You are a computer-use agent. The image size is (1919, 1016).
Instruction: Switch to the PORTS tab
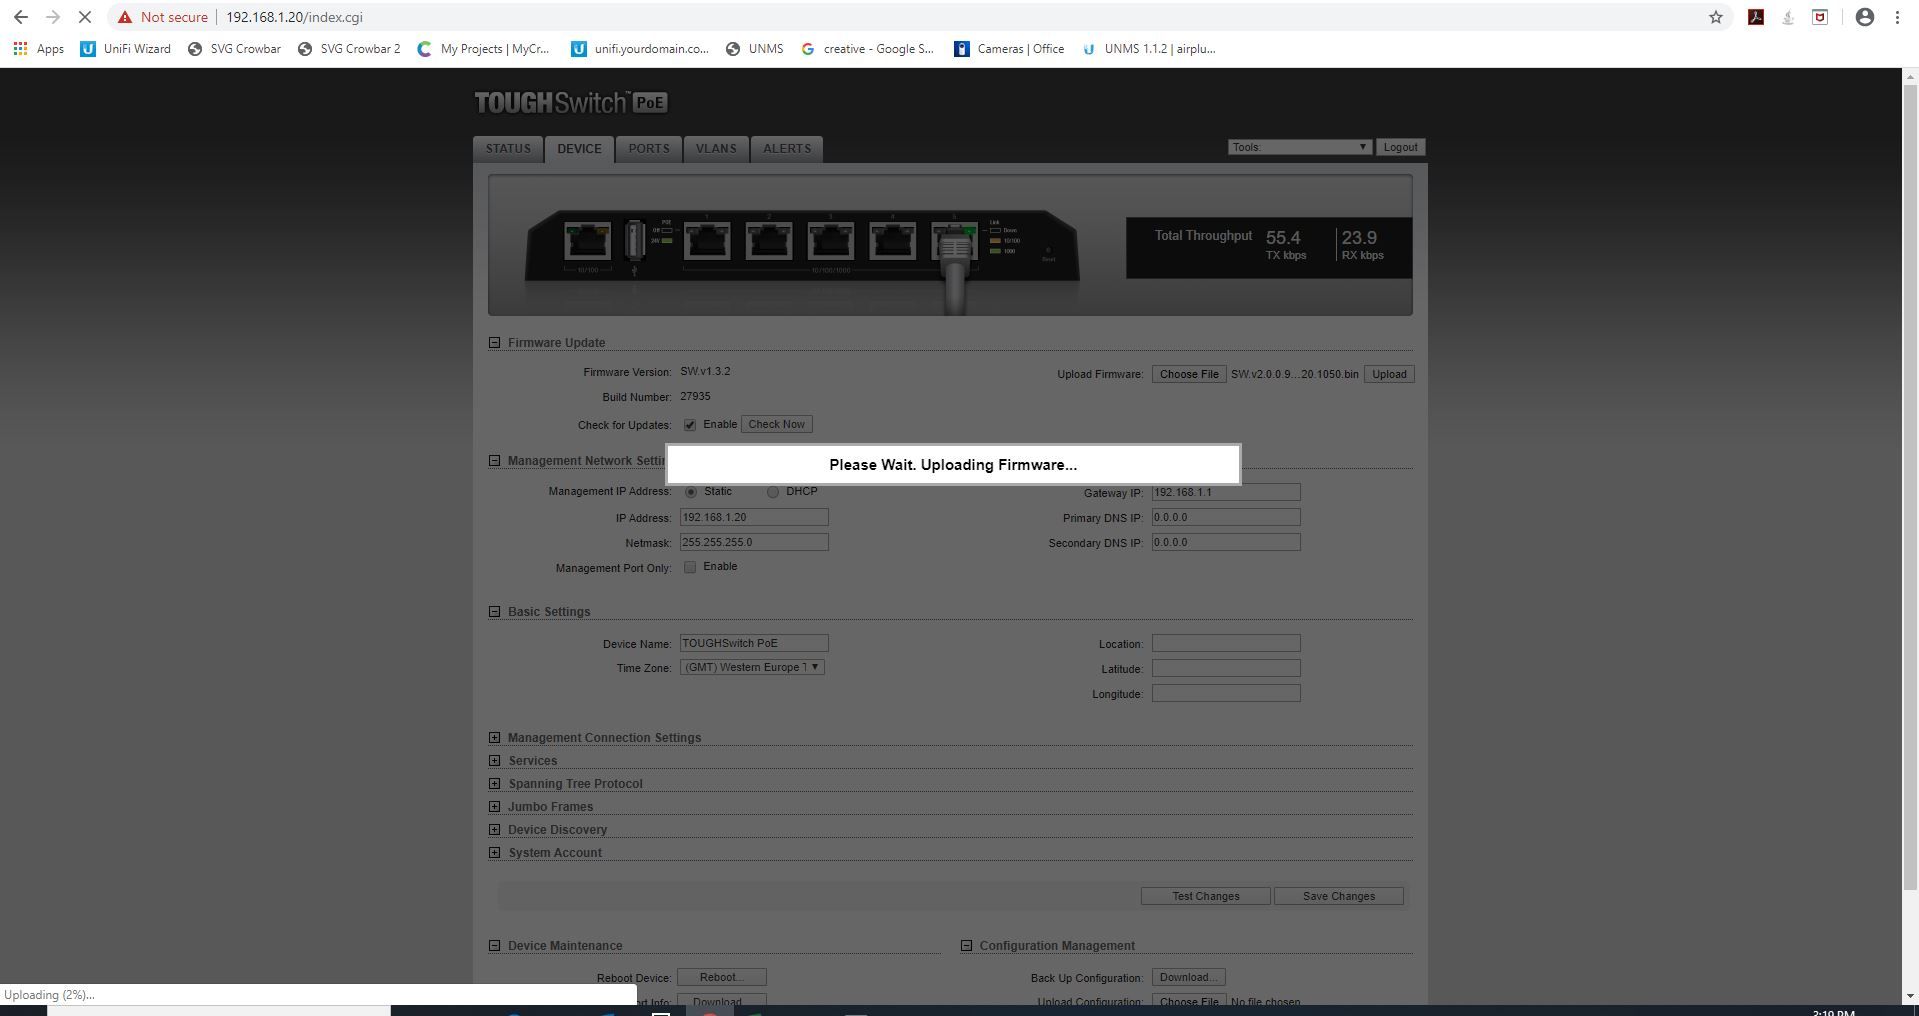(x=648, y=148)
